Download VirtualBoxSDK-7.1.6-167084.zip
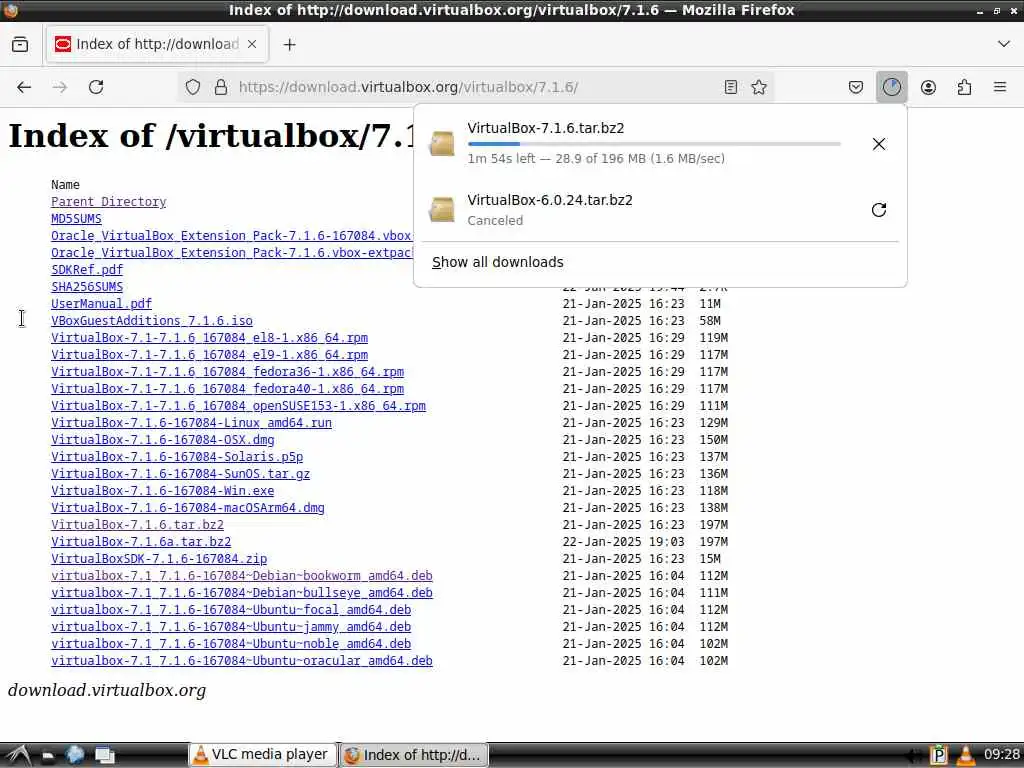1024x768 pixels. 159,558
